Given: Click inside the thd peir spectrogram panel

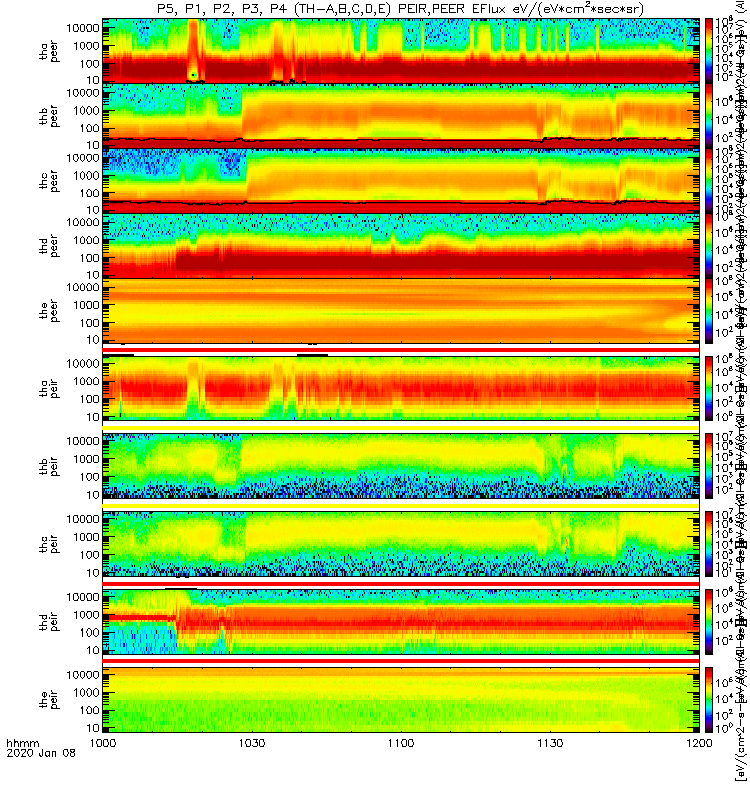Looking at the screenshot, I should (401, 621).
